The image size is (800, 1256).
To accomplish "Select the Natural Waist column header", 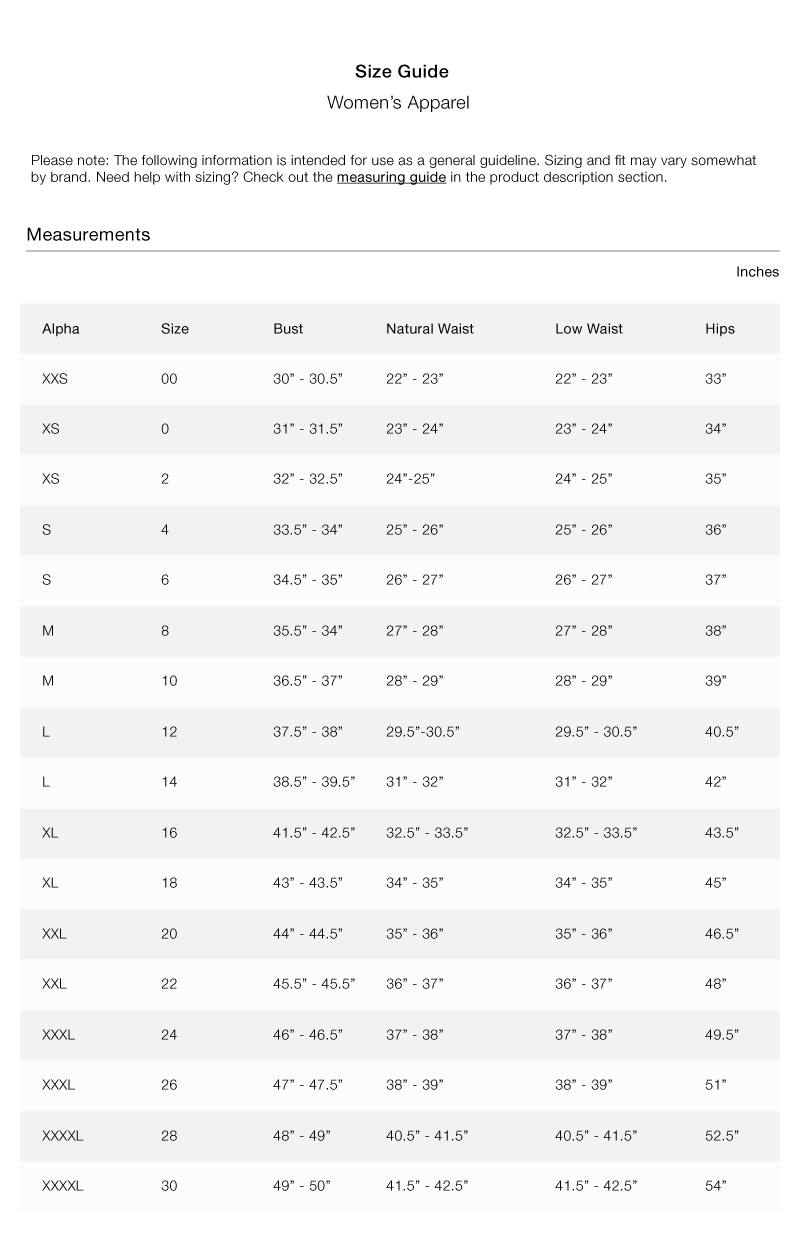I will [430, 329].
